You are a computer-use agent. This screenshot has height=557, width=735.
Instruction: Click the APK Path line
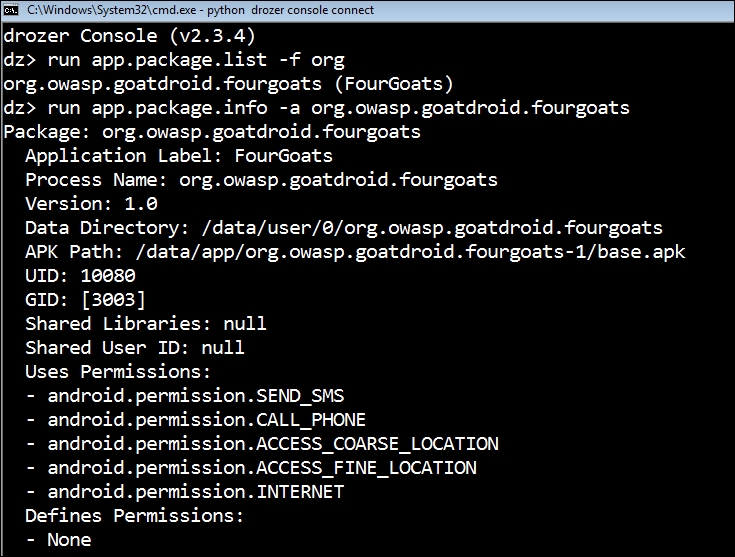[354, 252]
